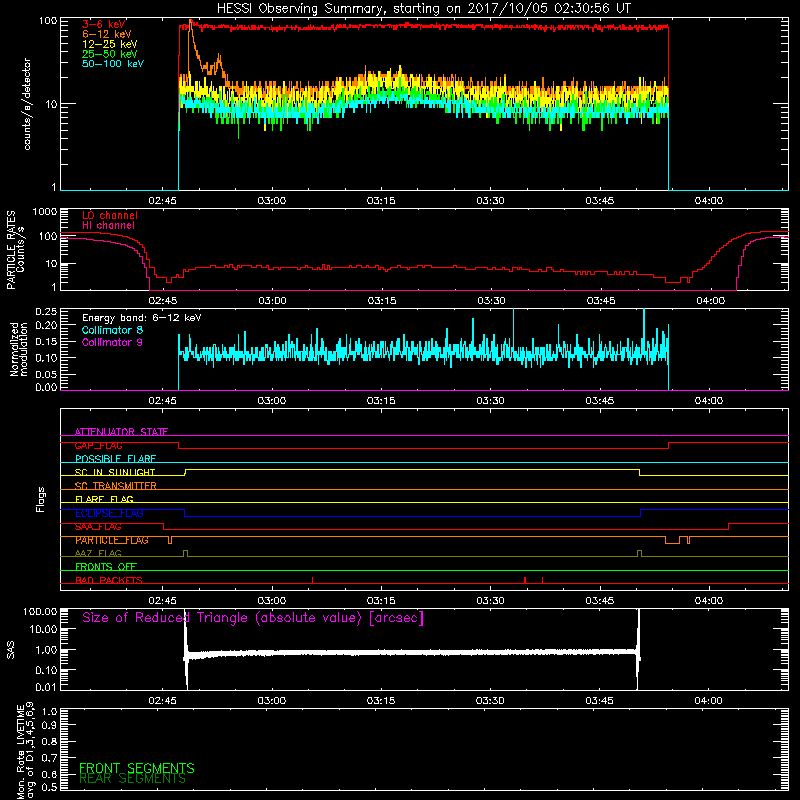Click the ECLIPSE_FLAG label

pyautogui.click(x=109, y=513)
